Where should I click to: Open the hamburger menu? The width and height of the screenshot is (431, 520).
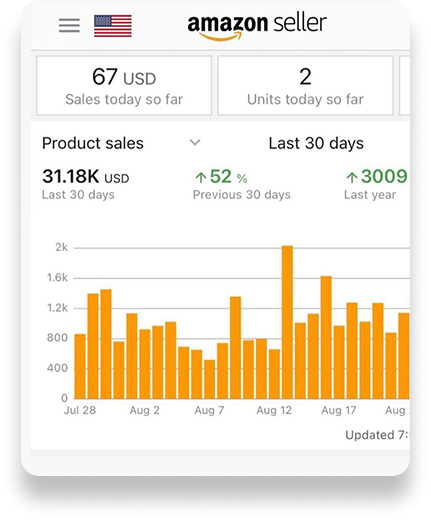tap(69, 25)
